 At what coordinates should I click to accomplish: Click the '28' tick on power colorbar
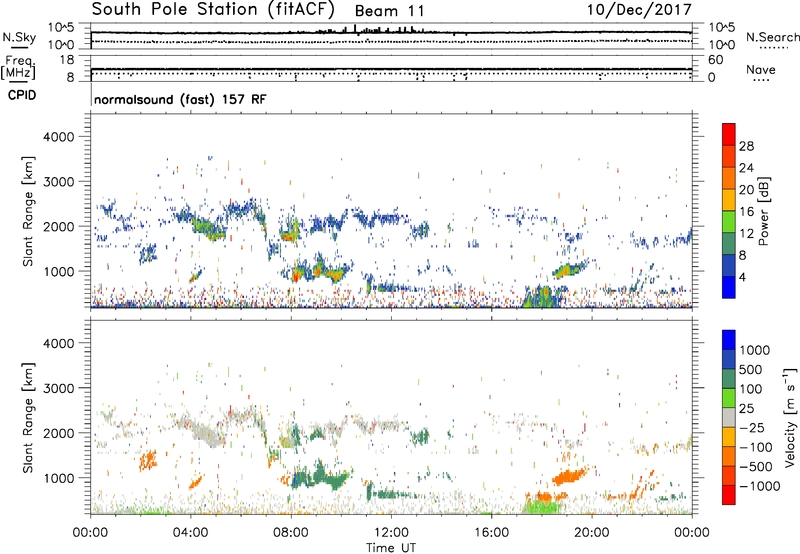click(746, 146)
